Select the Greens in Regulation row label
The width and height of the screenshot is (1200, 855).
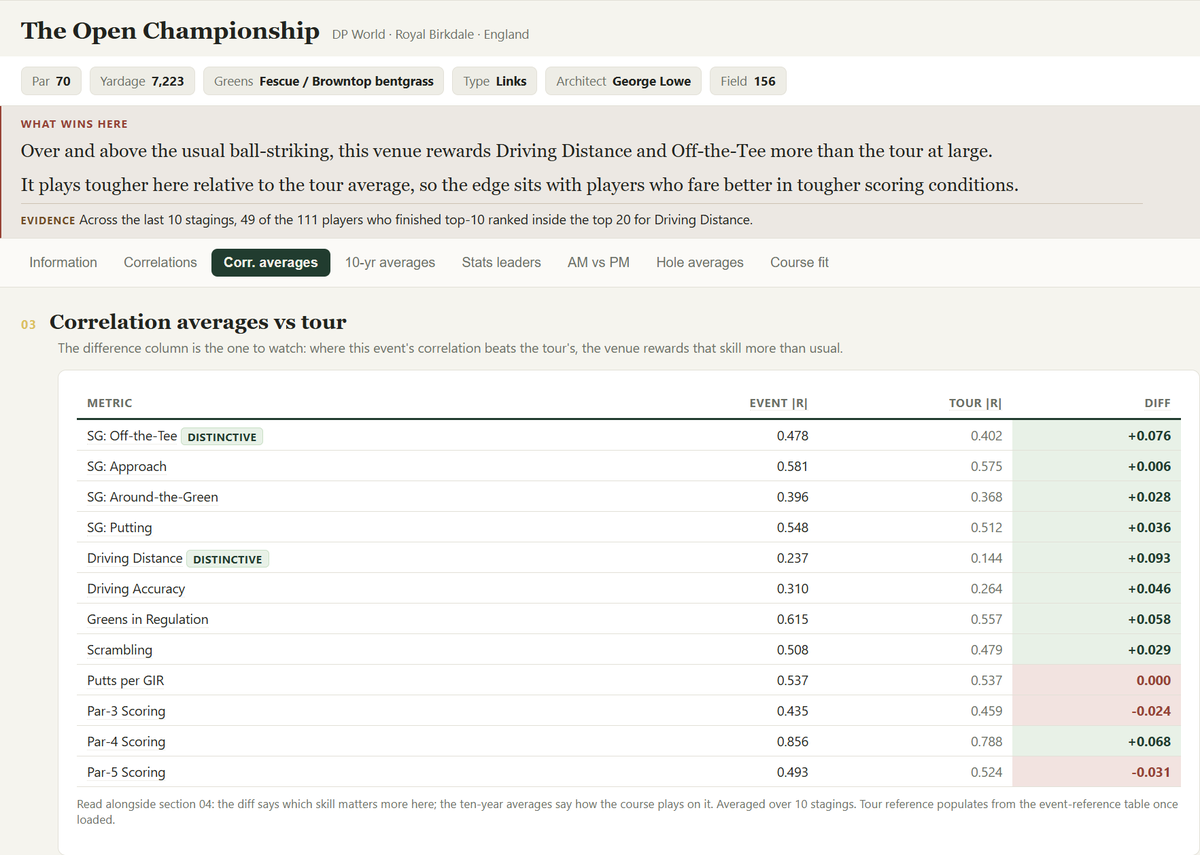(148, 619)
